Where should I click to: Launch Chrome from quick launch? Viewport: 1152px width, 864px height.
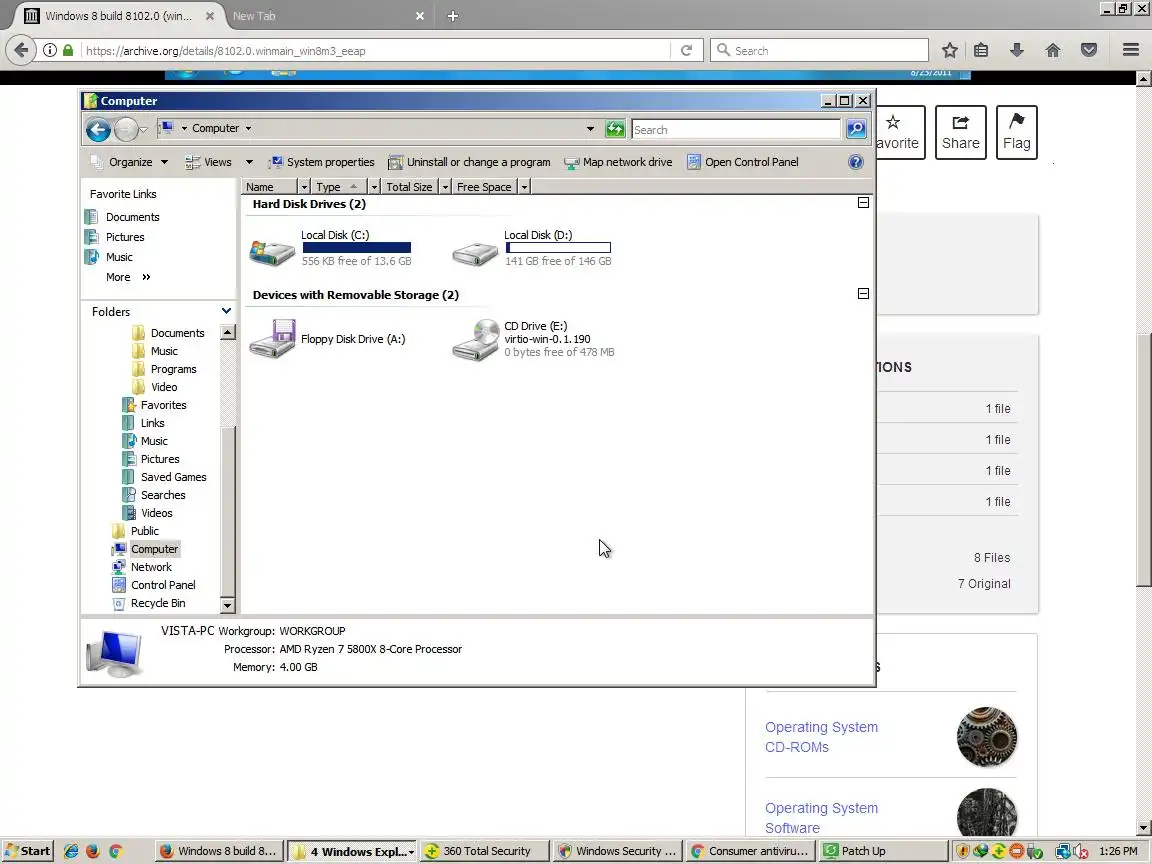(115, 851)
